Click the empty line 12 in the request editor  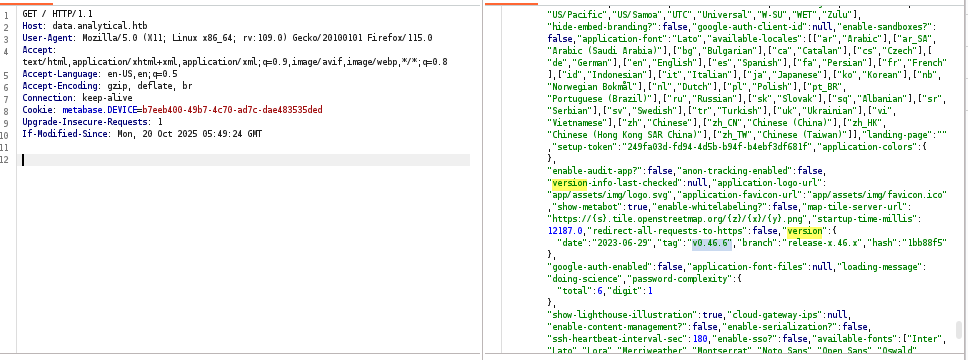(246, 160)
